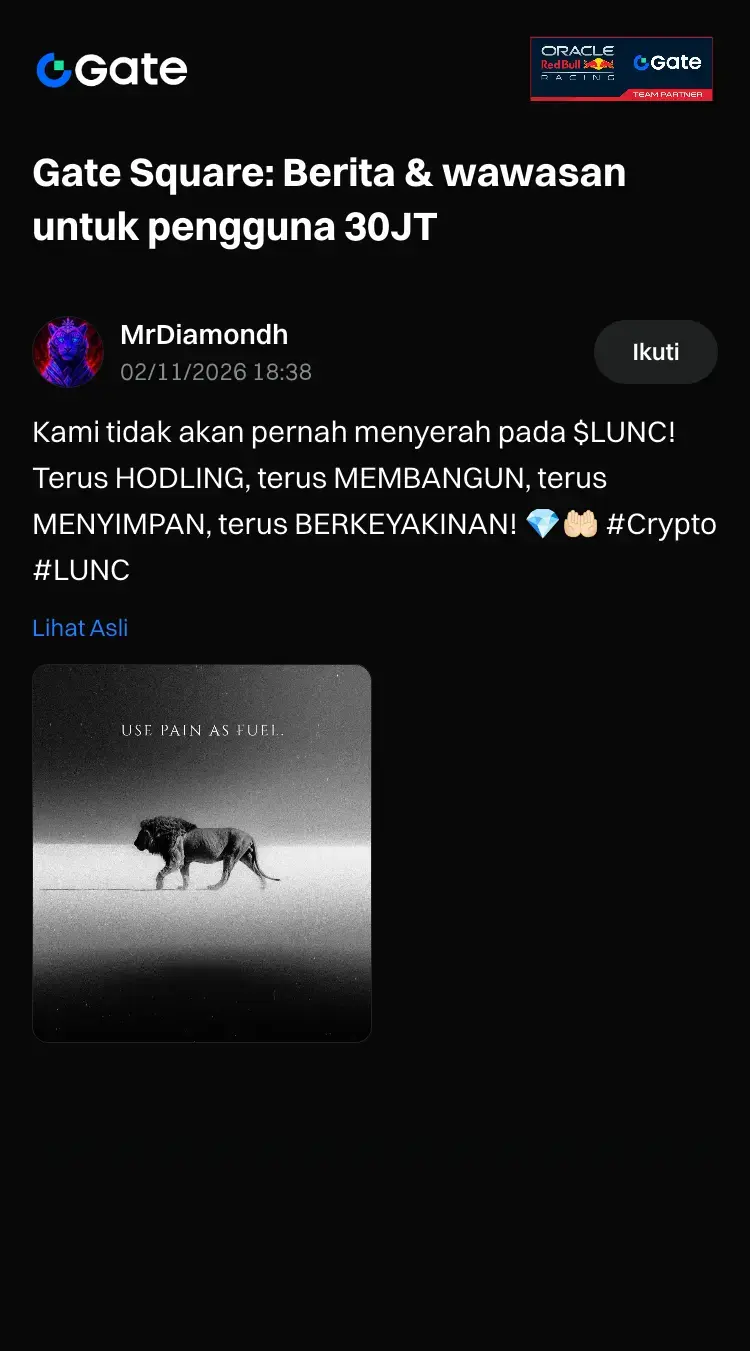Tap MrDiamondh's tiger profile avatar
This screenshot has height=1352, width=750.
[68, 352]
